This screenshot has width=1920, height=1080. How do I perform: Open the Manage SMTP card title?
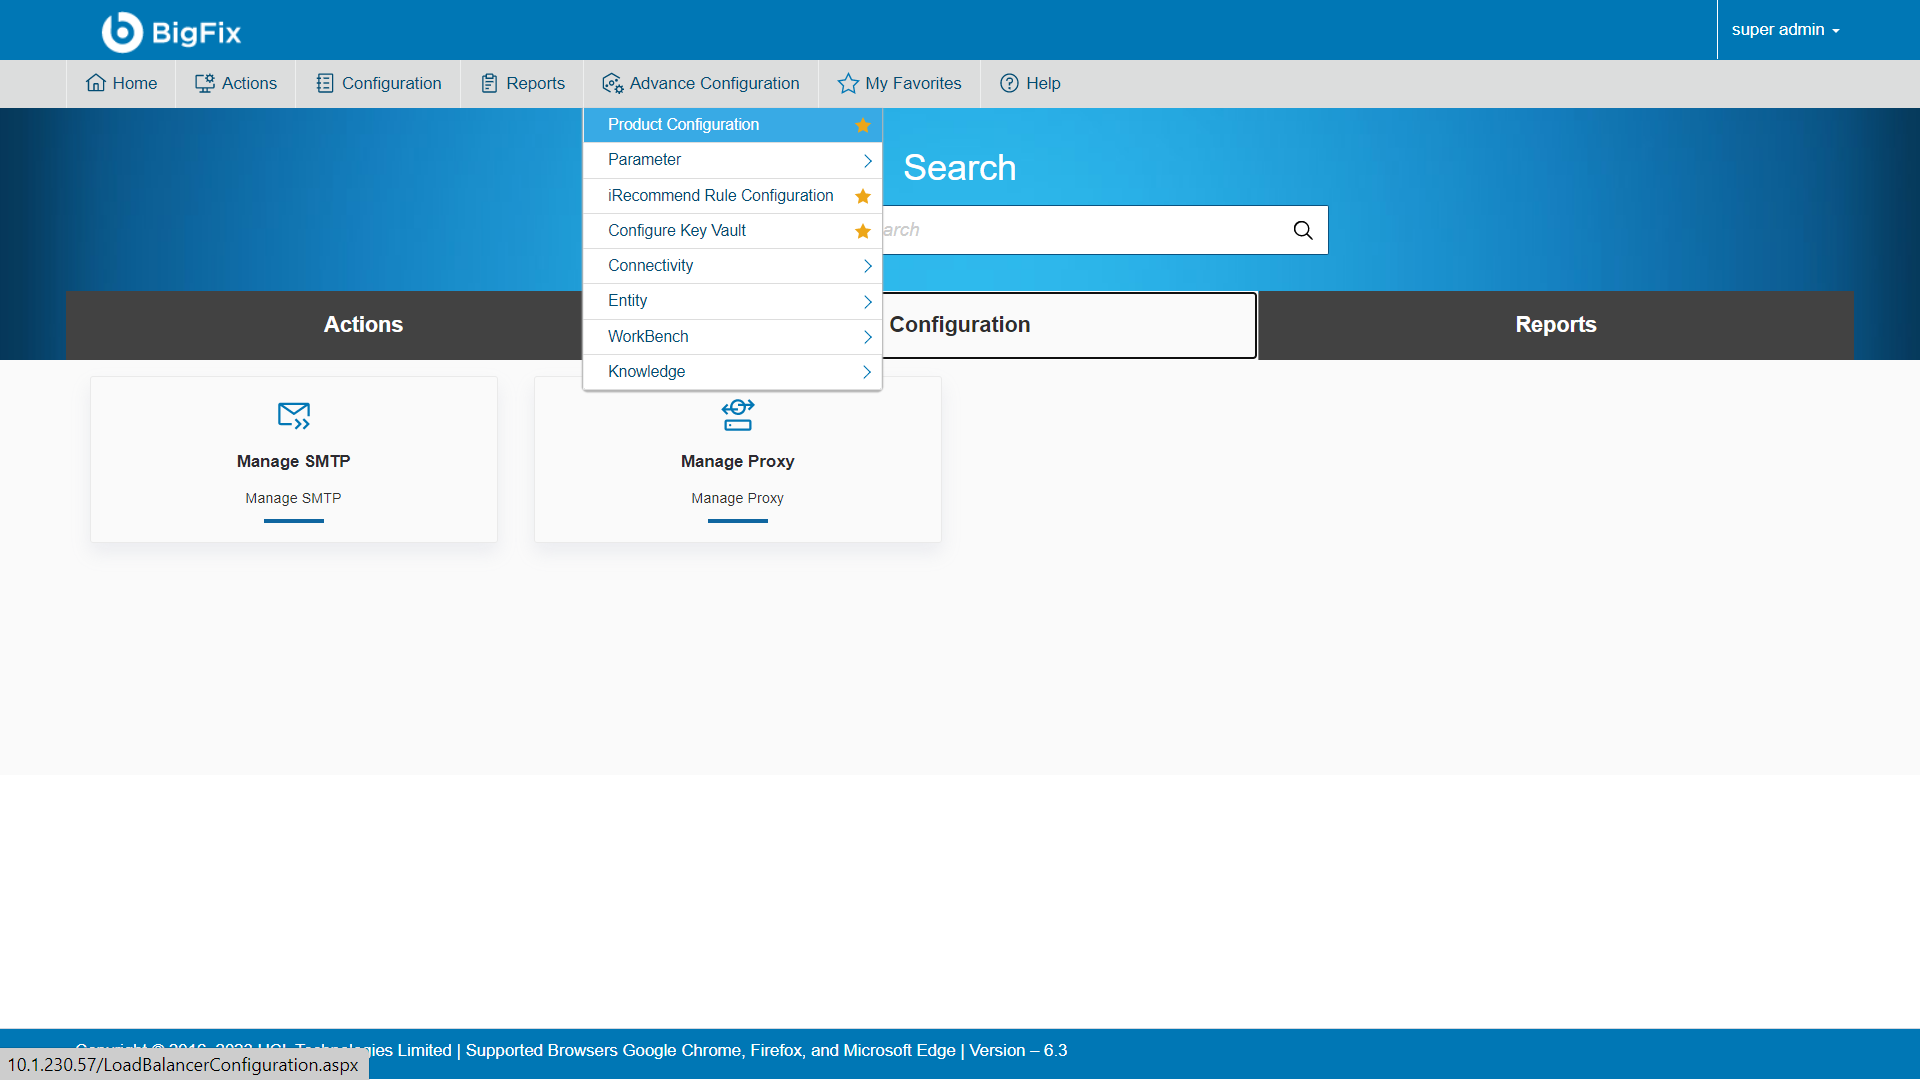tap(293, 461)
